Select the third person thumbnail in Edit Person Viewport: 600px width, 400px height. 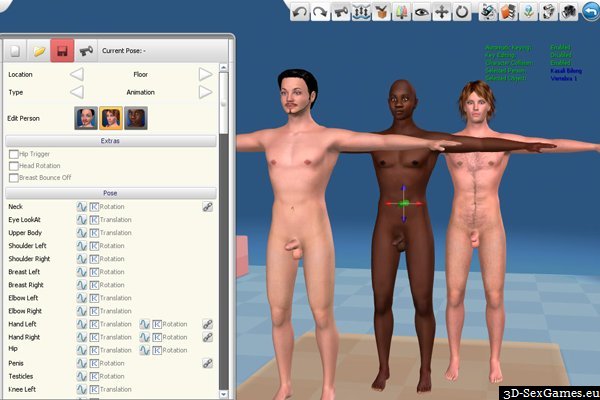(136, 118)
